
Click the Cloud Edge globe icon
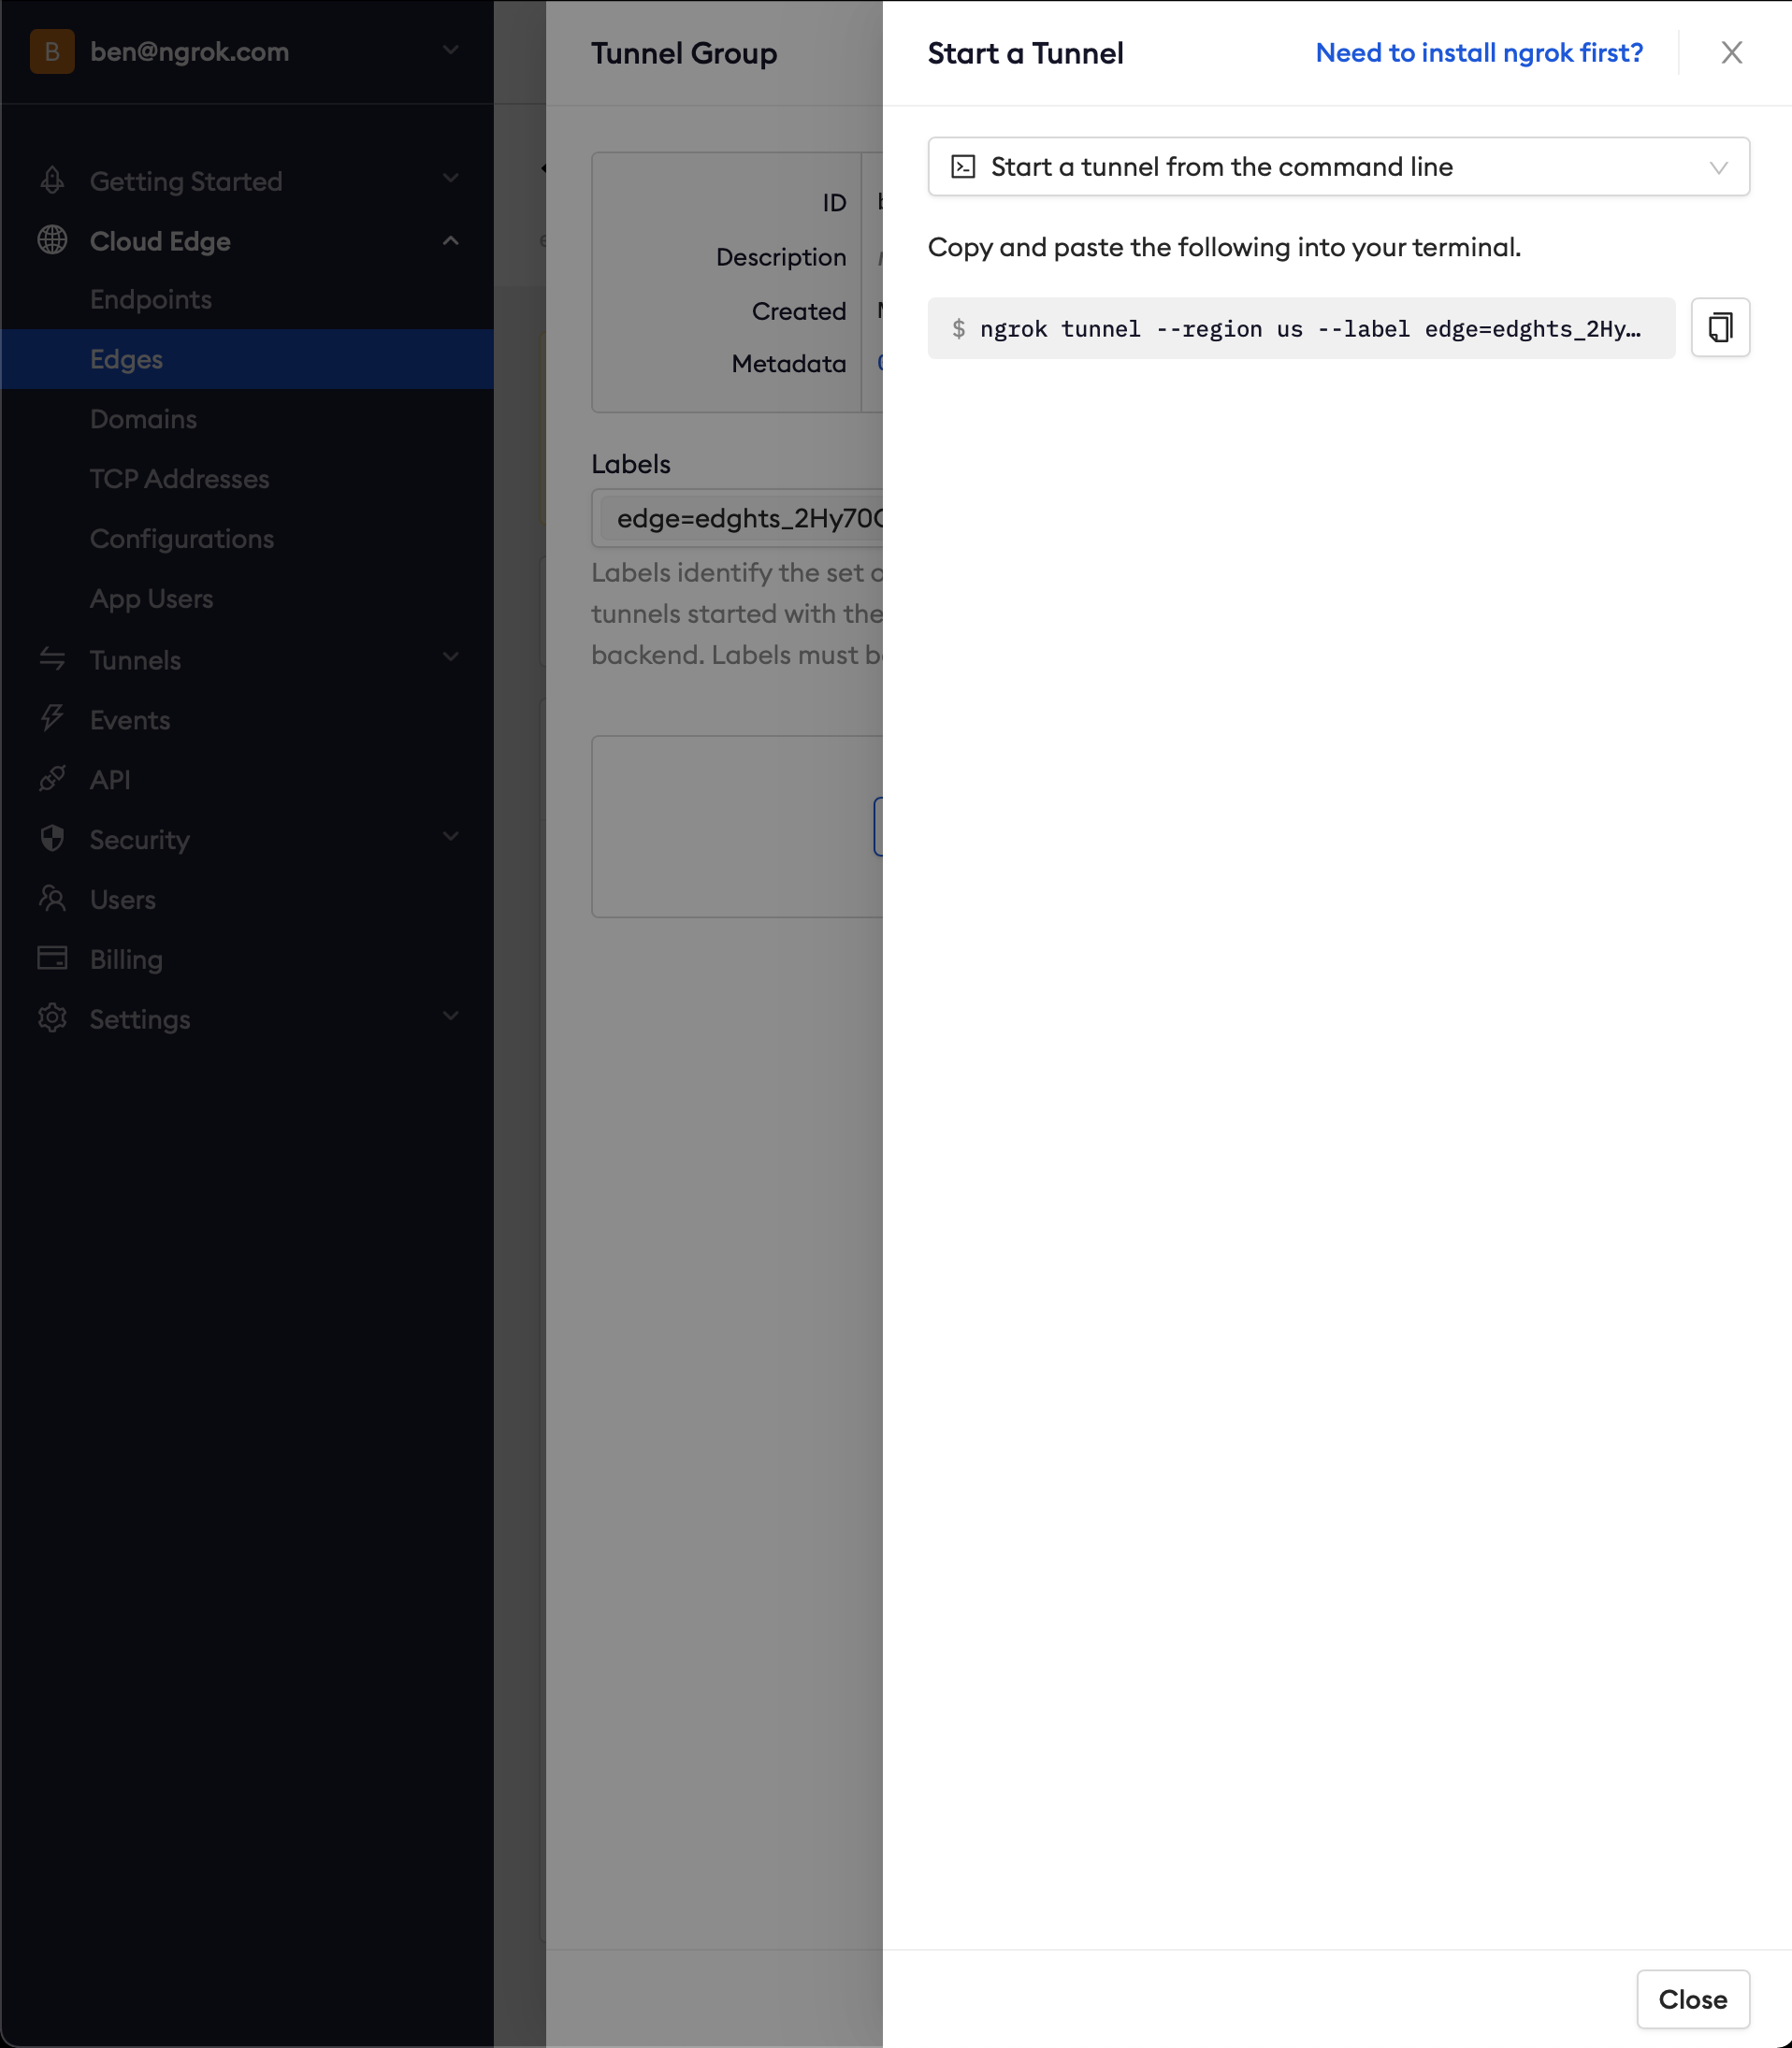coord(52,241)
